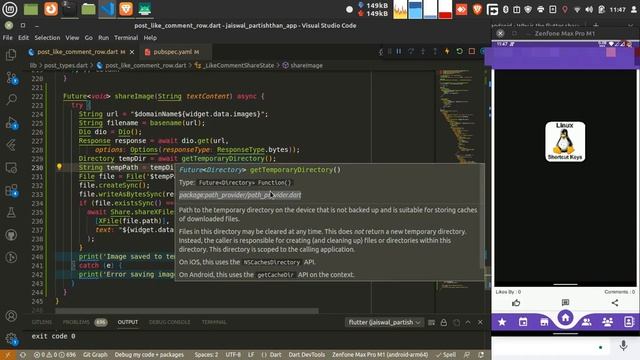
Task: Select the OUTPUT panel tab
Action: [x=128, y=322]
